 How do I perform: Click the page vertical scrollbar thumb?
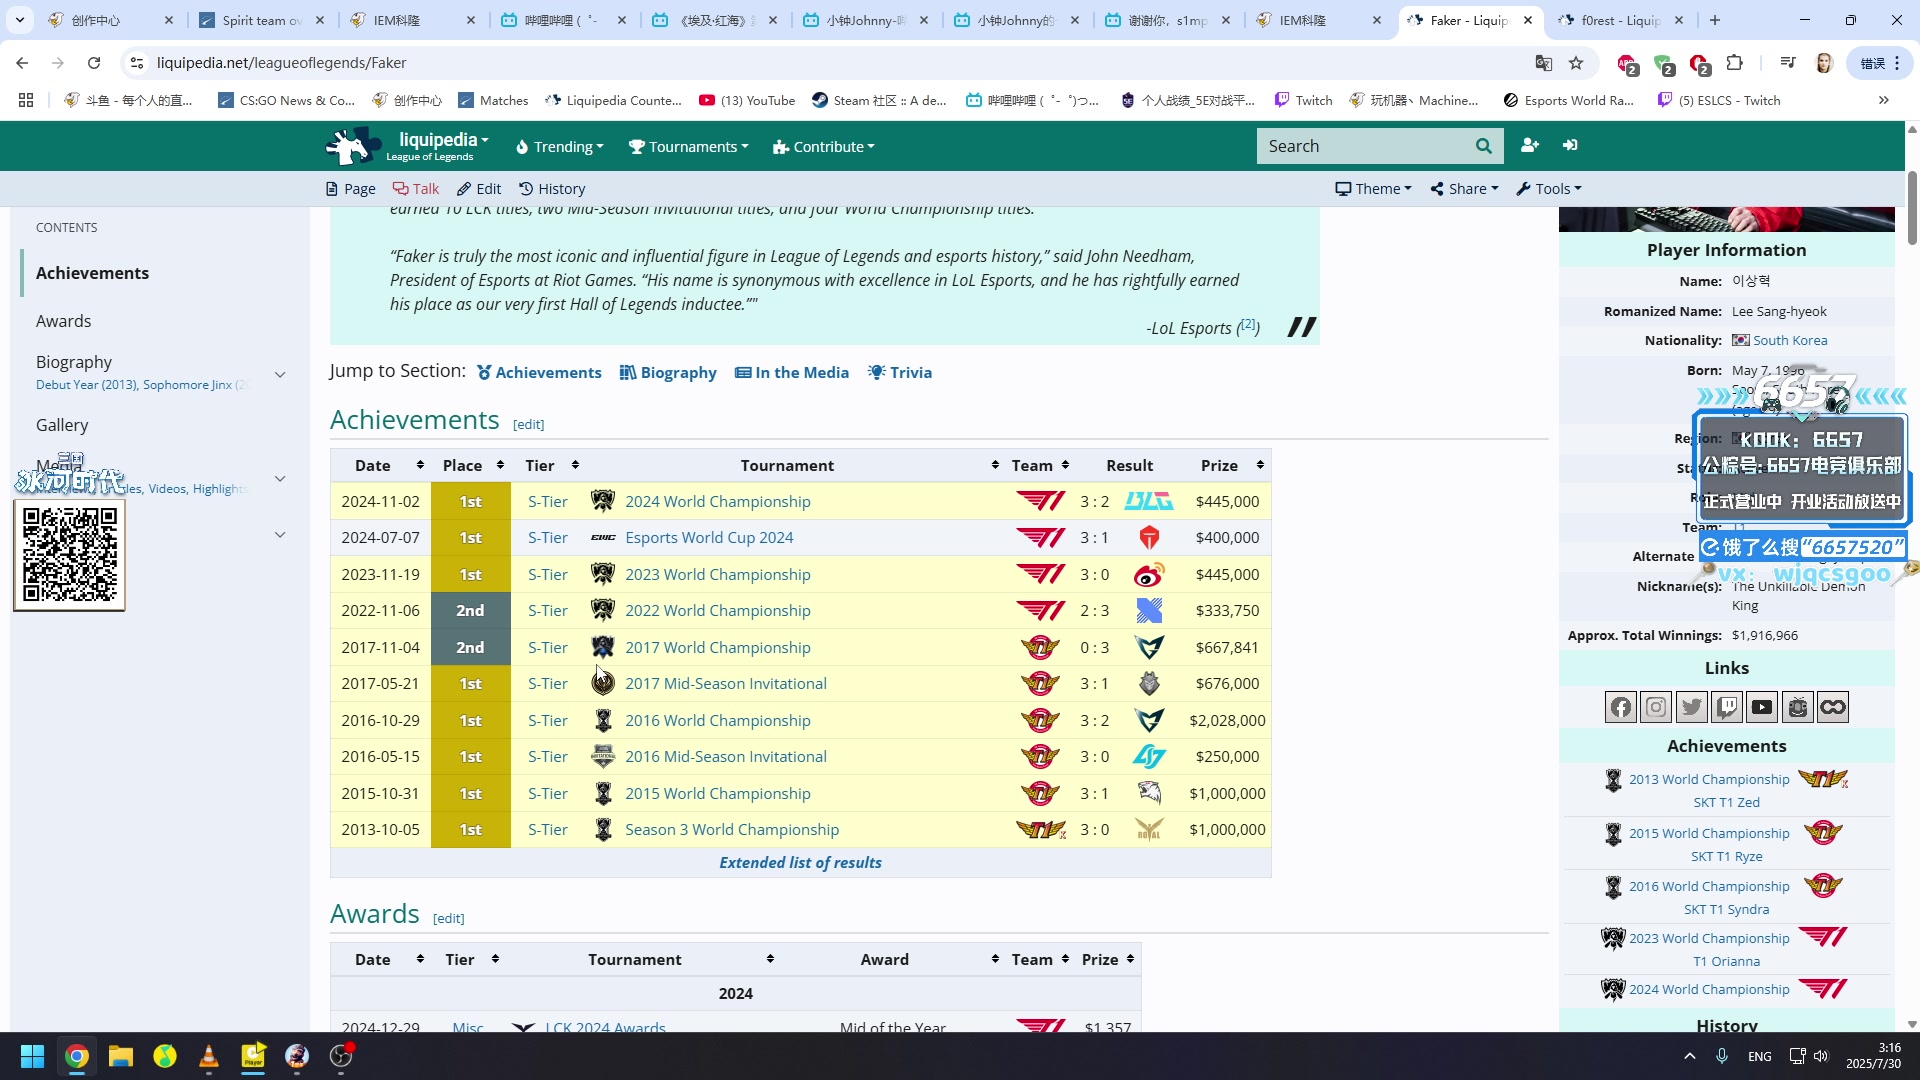pos(1912,208)
